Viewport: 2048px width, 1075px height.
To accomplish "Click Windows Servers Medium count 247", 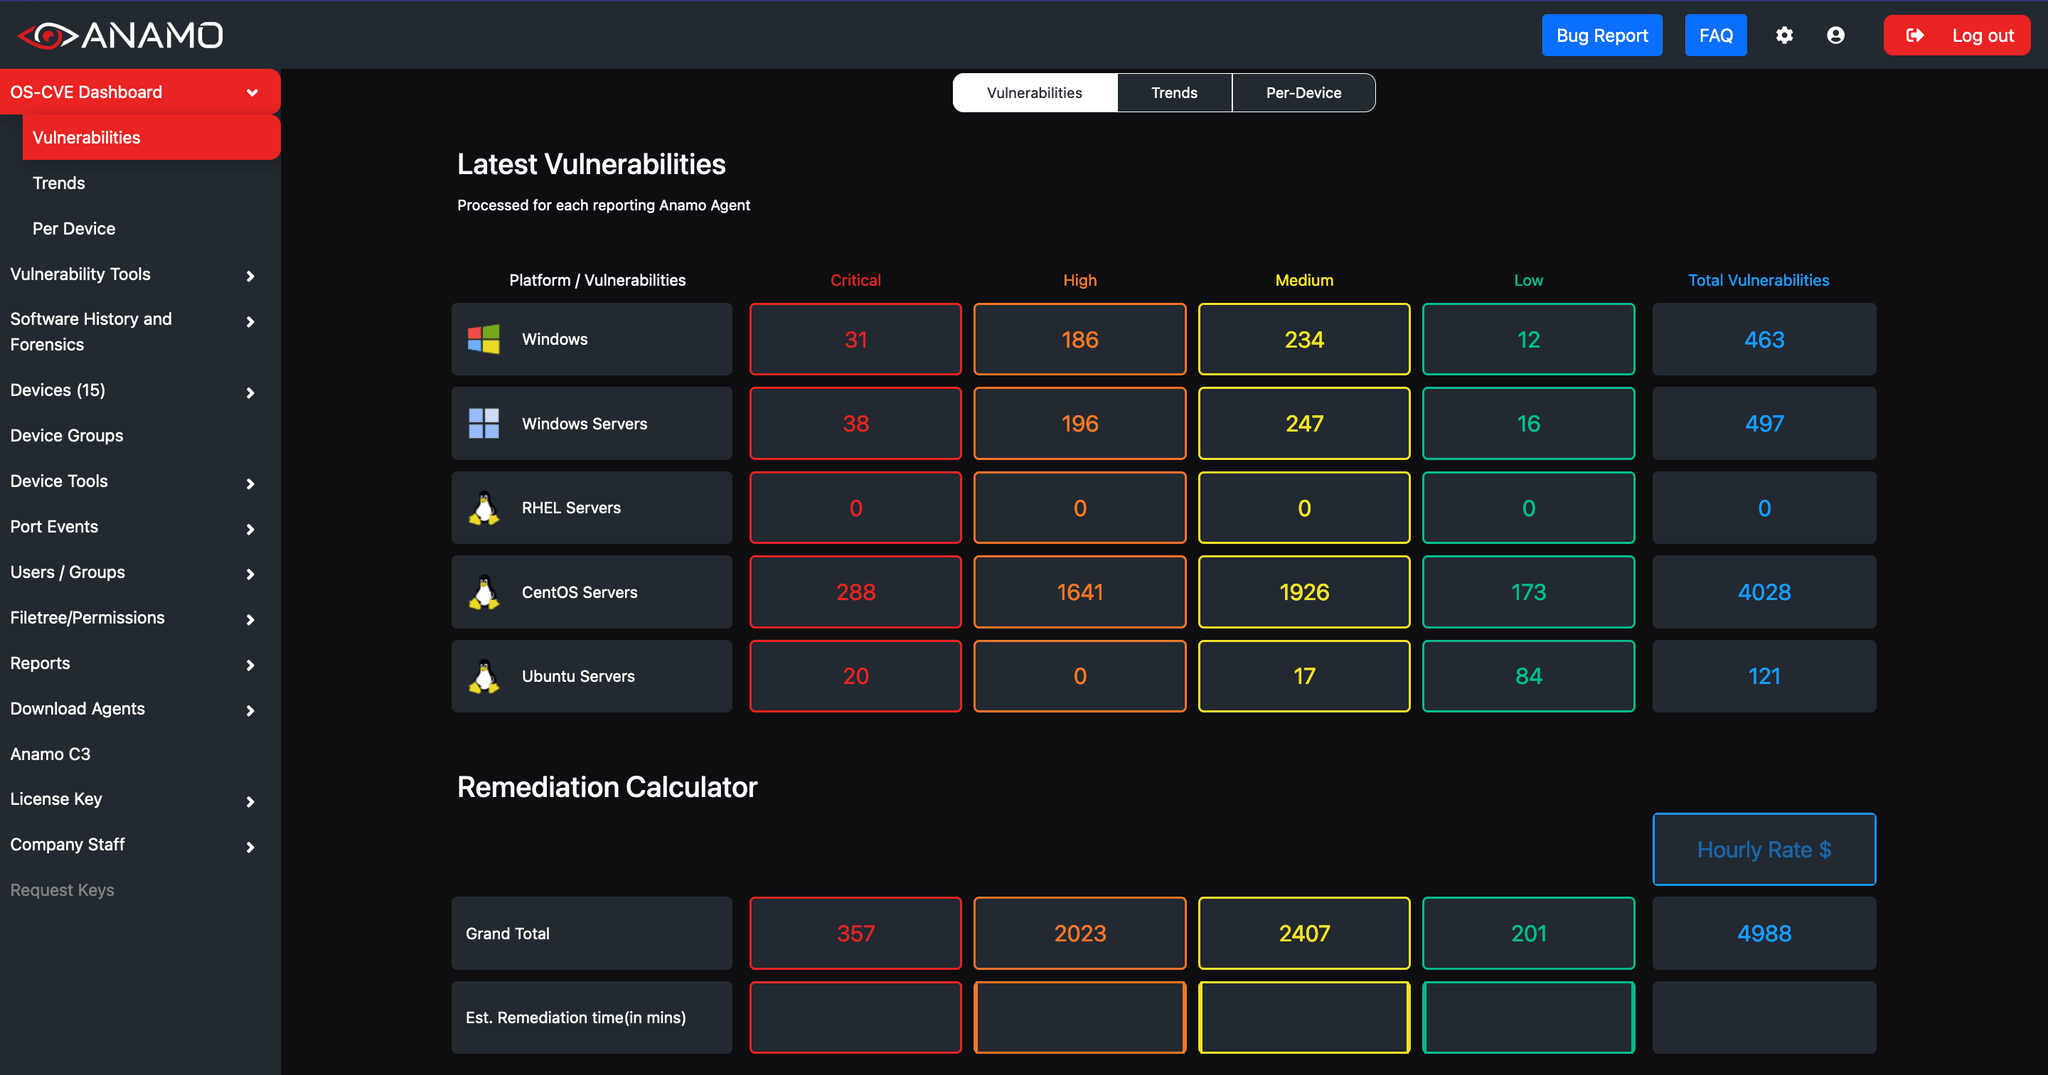I will pyautogui.click(x=1304, y=423).
